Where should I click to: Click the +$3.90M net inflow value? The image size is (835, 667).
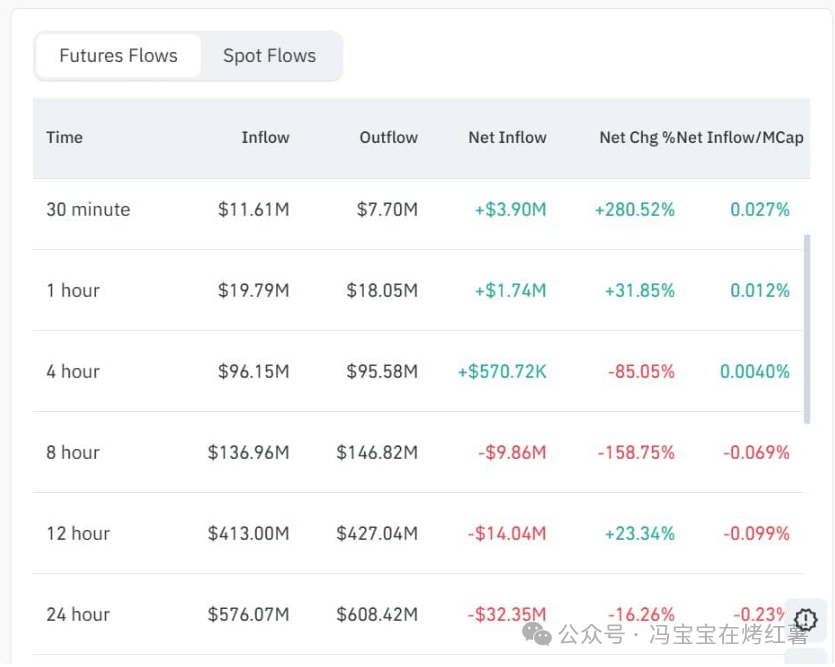(x=510, y=210)
